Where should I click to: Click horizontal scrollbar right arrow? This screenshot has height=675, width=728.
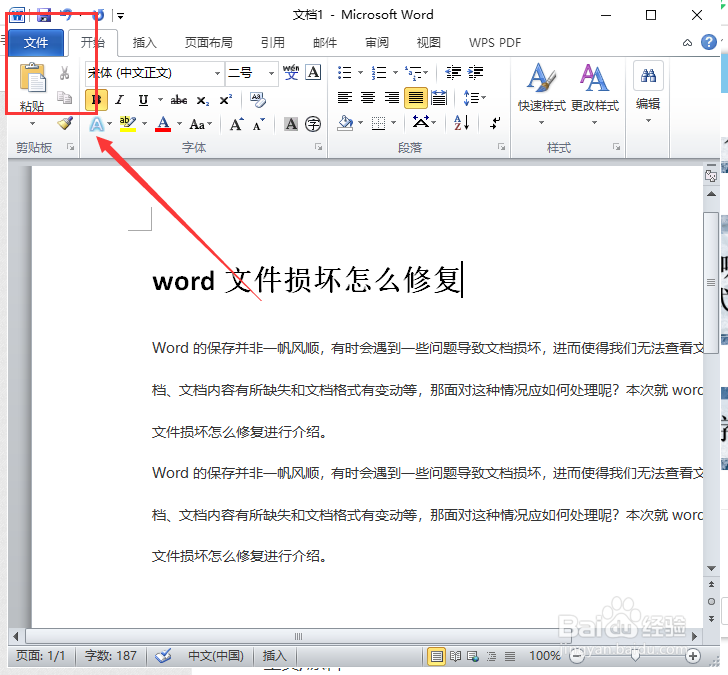pyautogui.click(x=695, y=636)
